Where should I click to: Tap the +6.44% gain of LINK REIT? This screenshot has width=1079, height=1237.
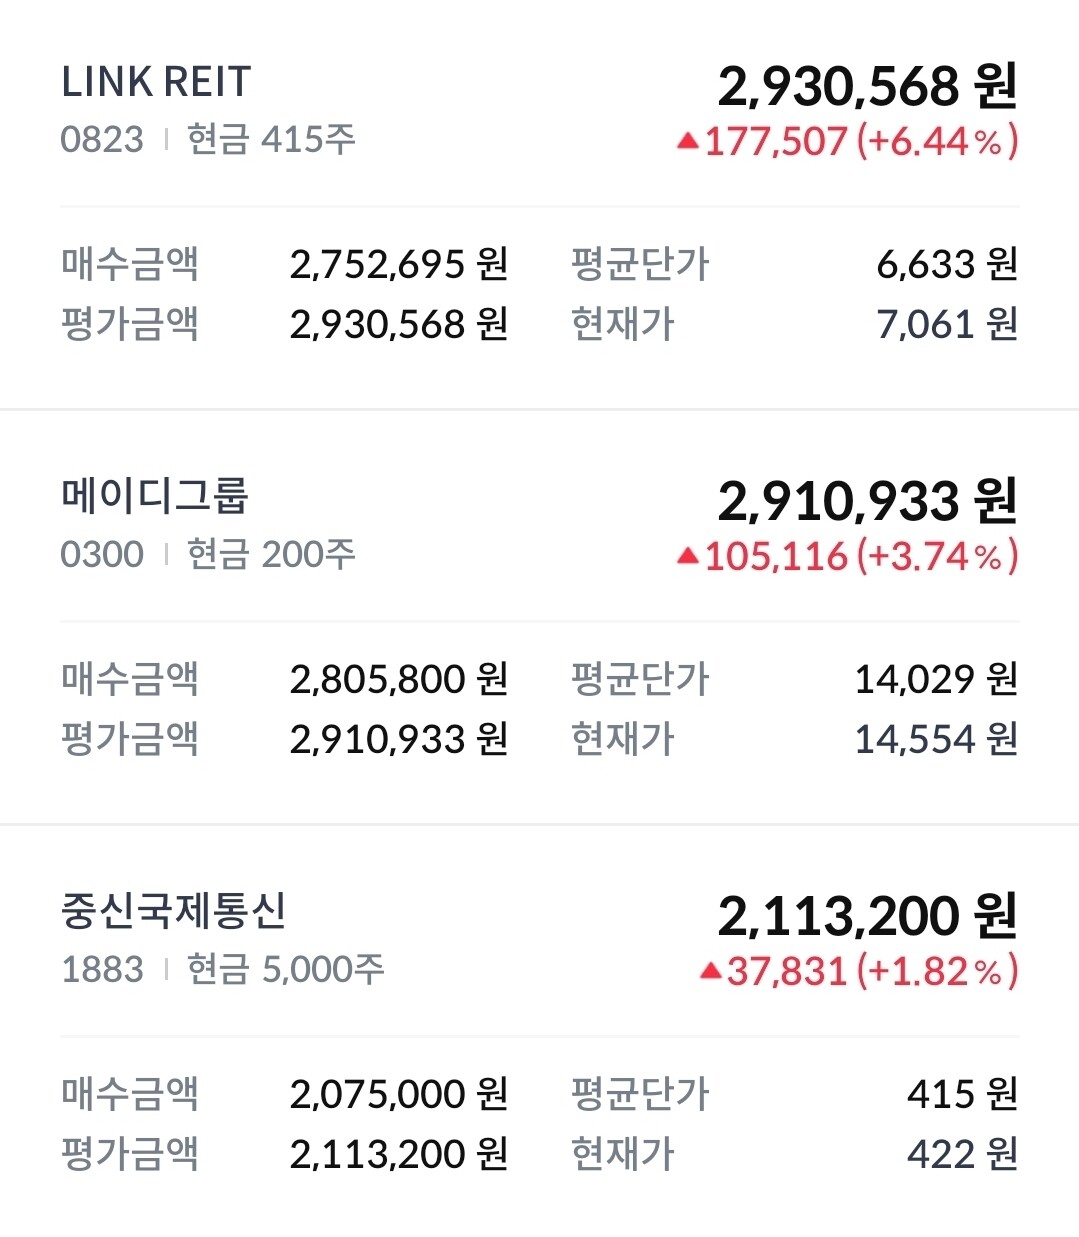937,141
